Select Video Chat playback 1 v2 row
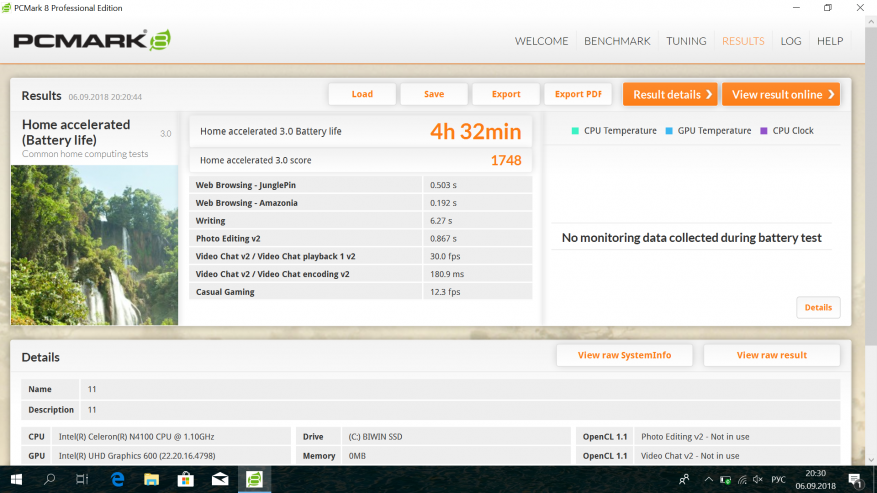The height and width of the screenshot is (493, 877). (361, 256)
